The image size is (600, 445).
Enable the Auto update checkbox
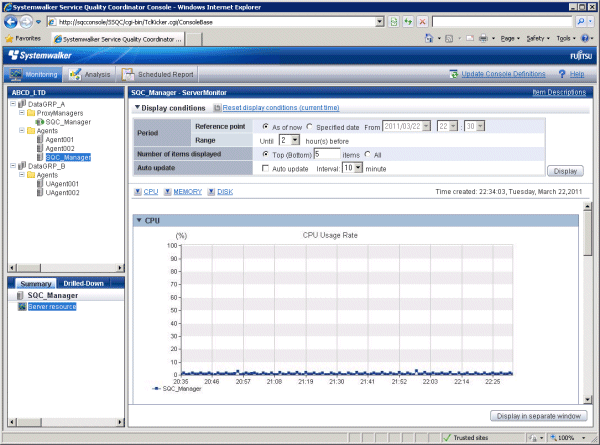[265, 168]
